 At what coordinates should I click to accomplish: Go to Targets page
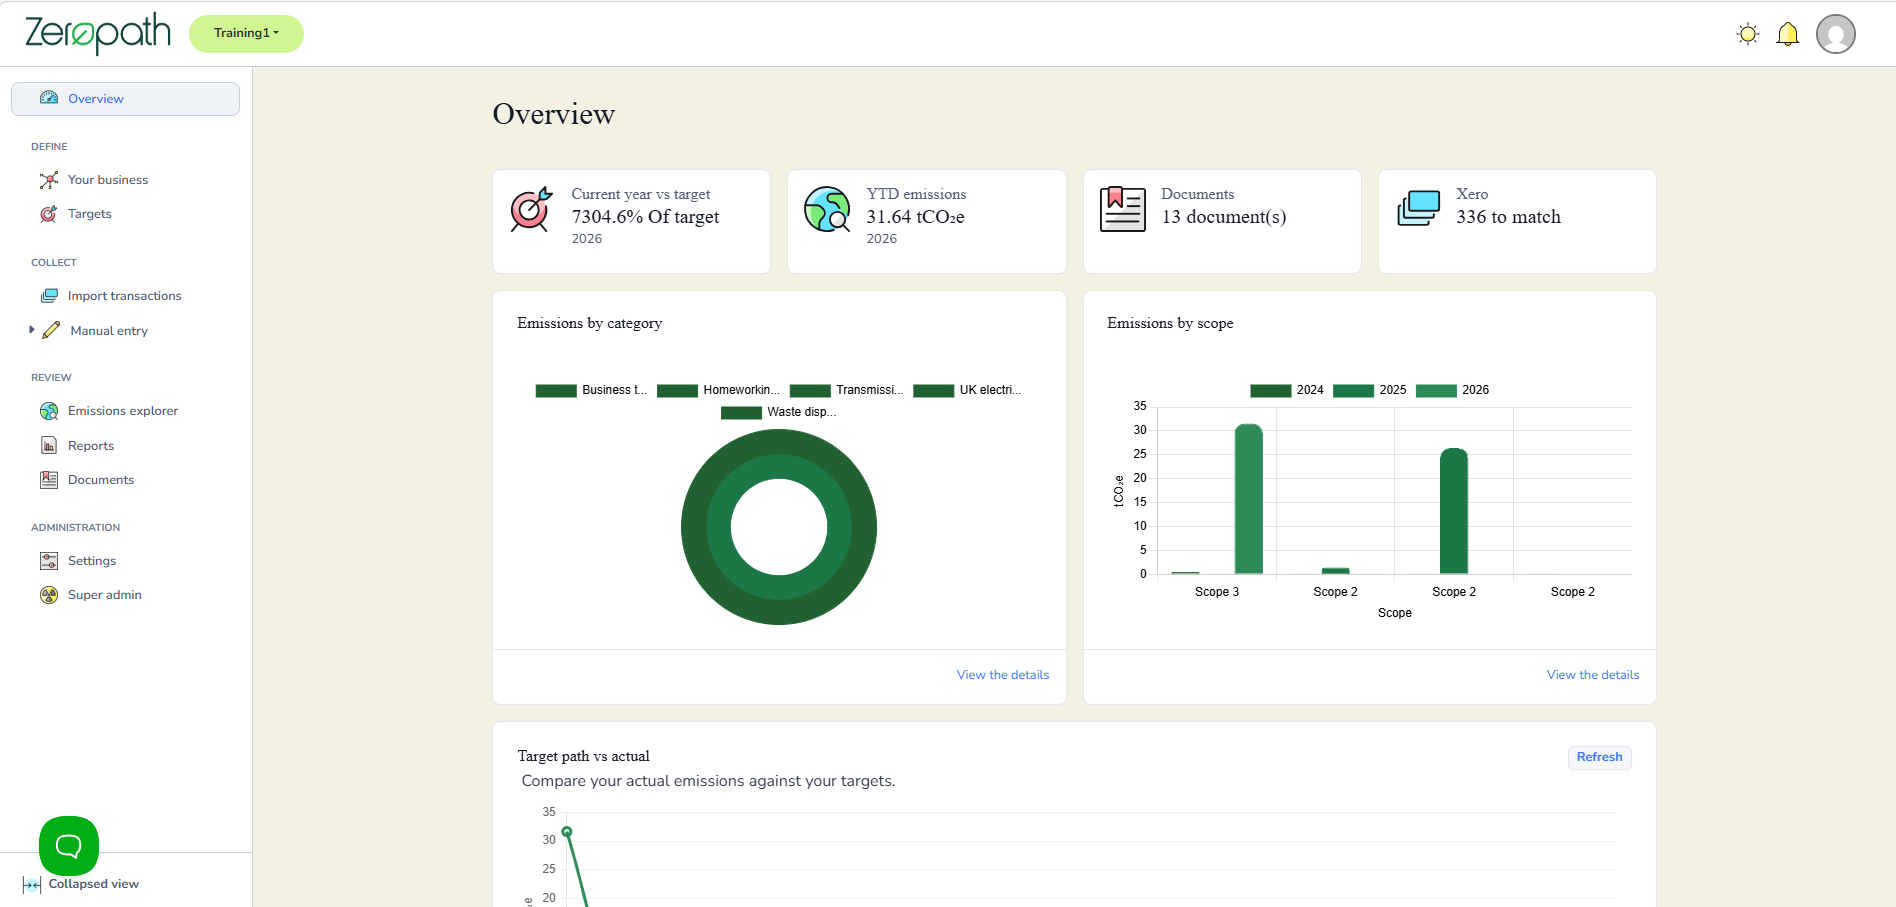(x=90, y=214)
